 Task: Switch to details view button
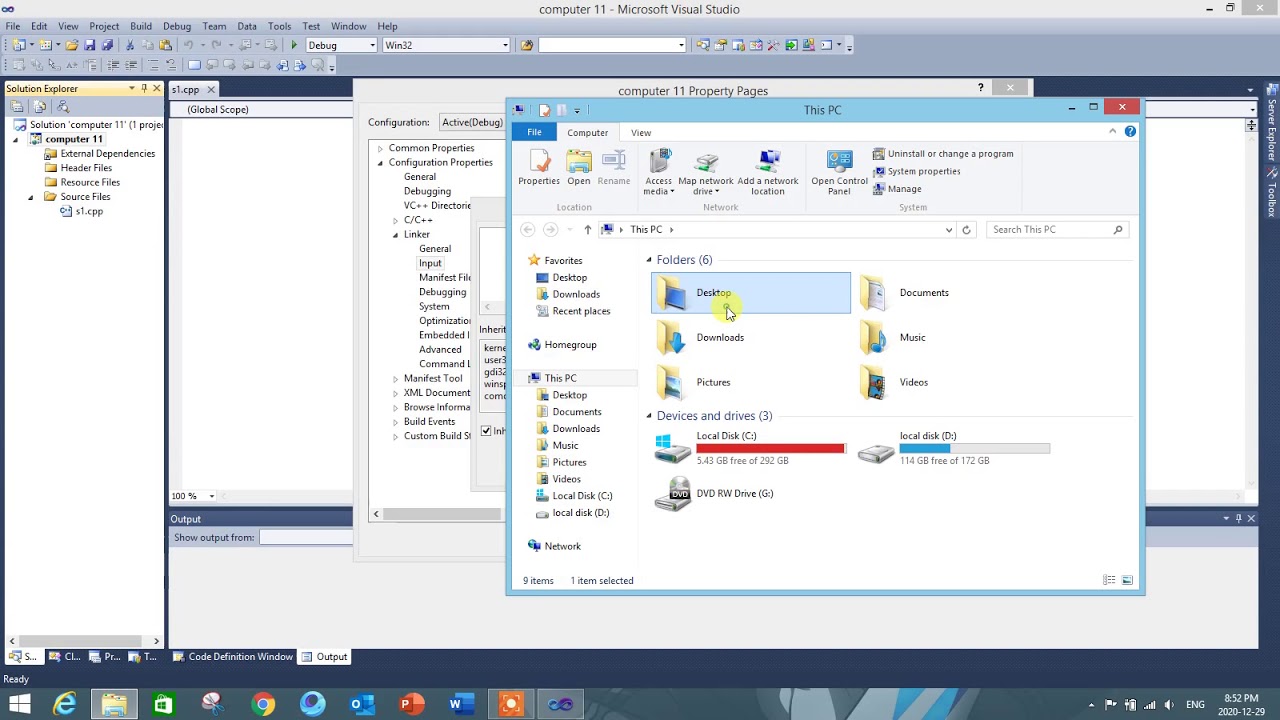pos(1109,580)
